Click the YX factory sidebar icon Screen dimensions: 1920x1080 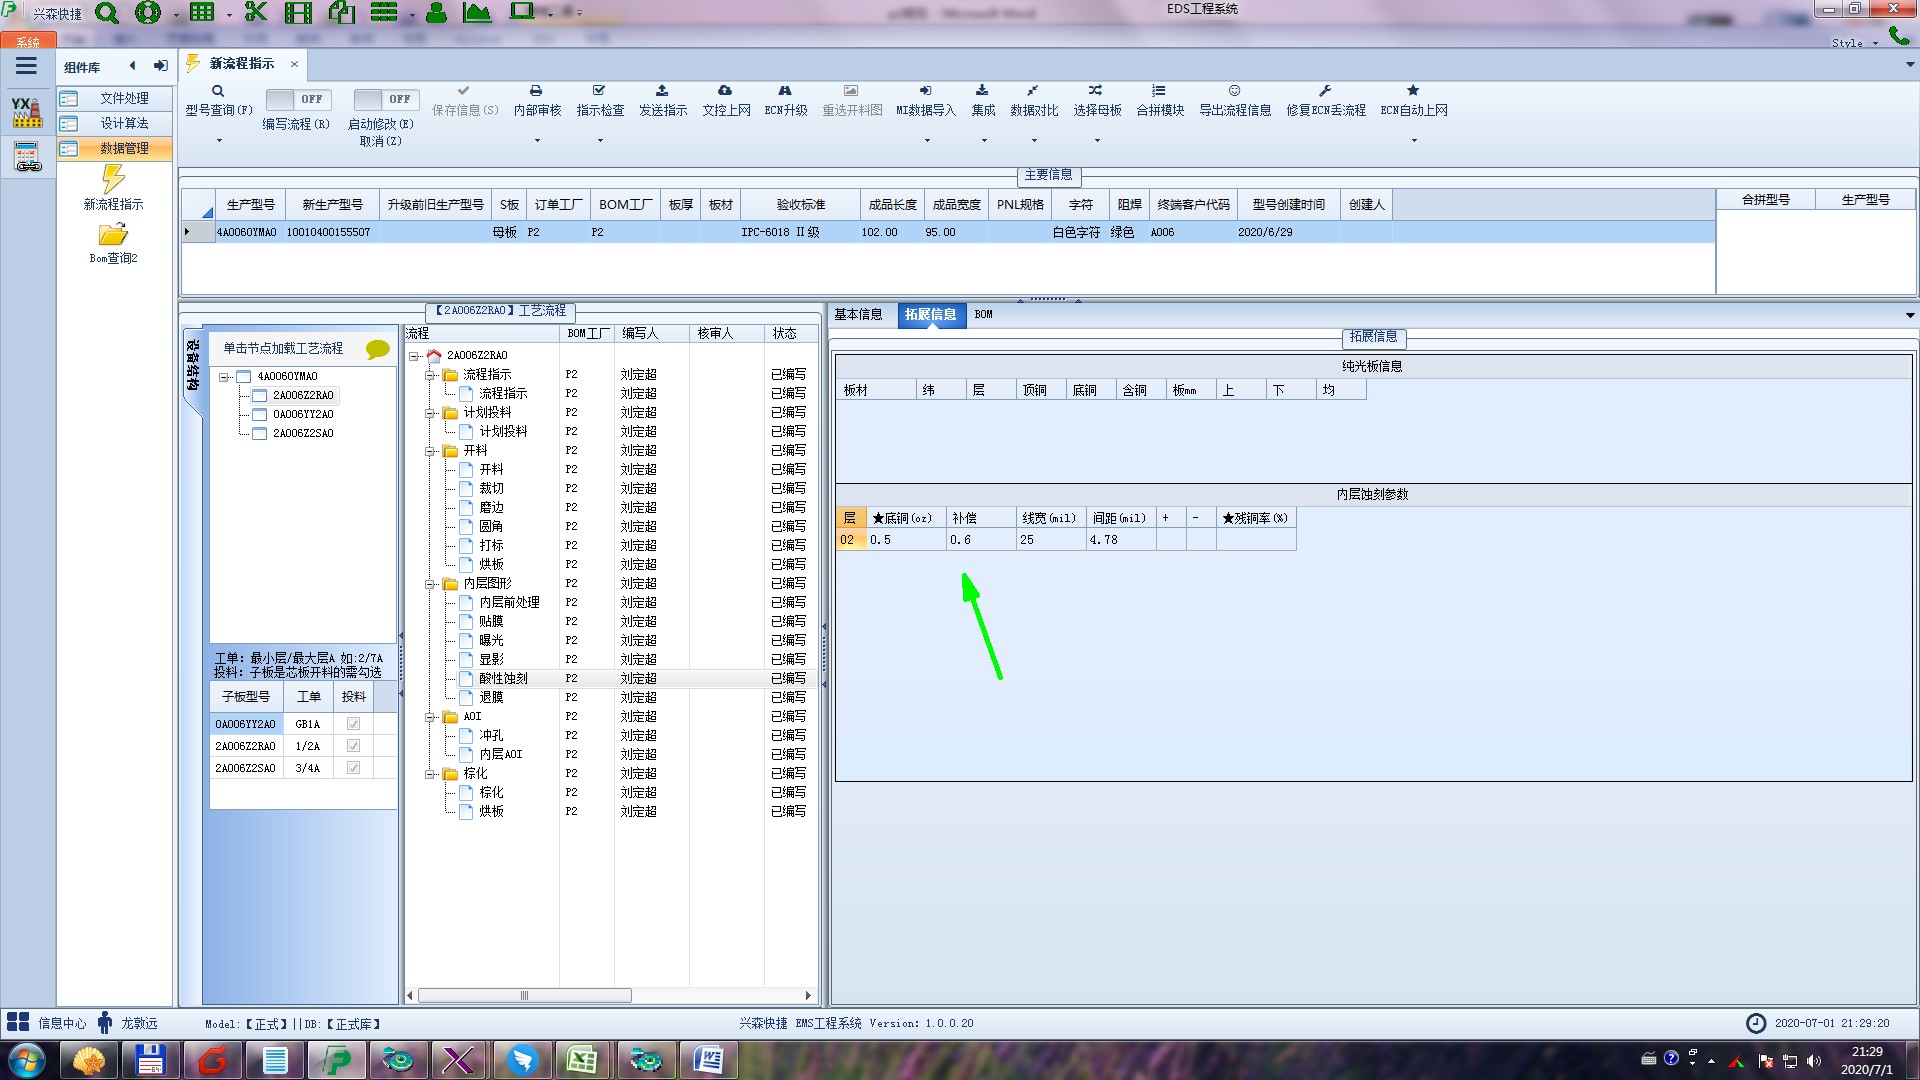click(x=27, y=112)
